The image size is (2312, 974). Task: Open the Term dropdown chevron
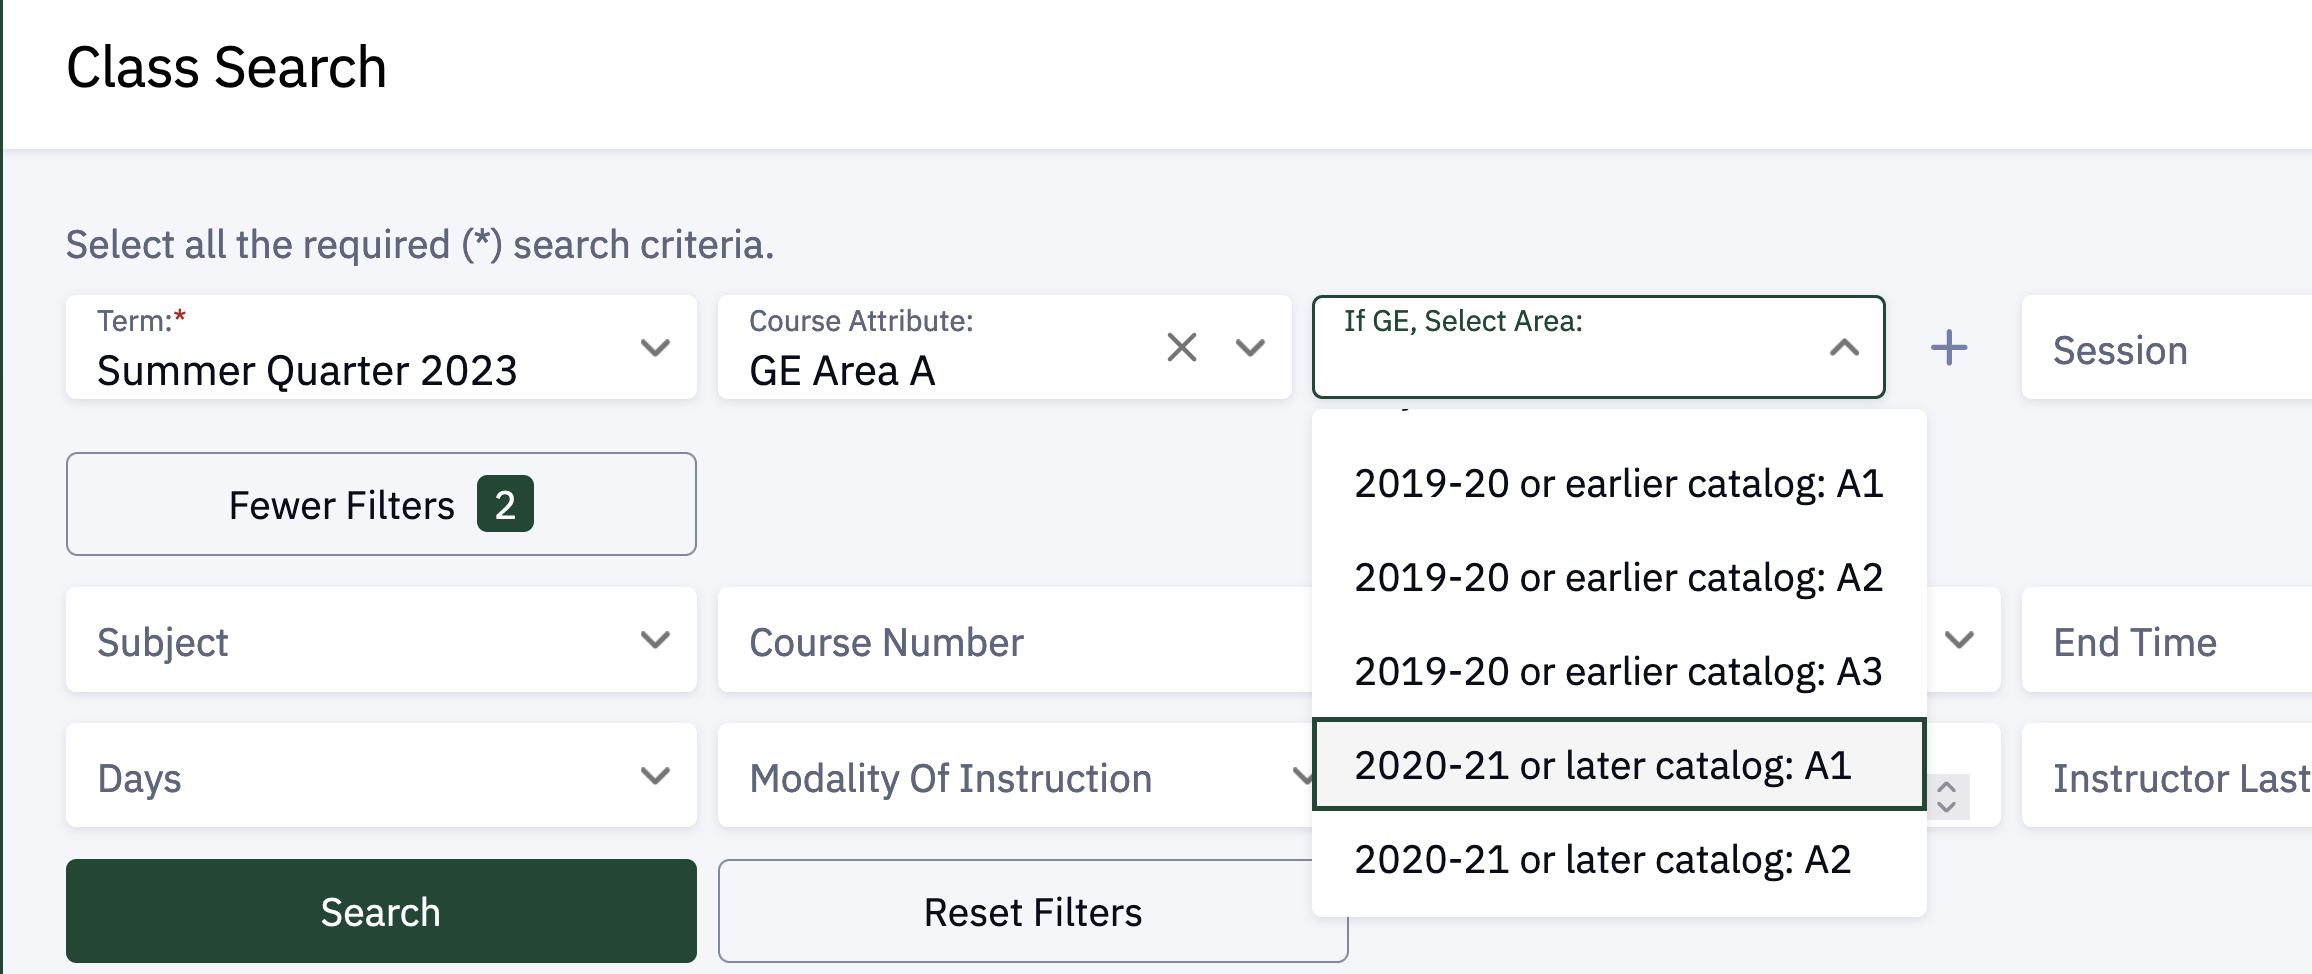[x=655, y=348]
